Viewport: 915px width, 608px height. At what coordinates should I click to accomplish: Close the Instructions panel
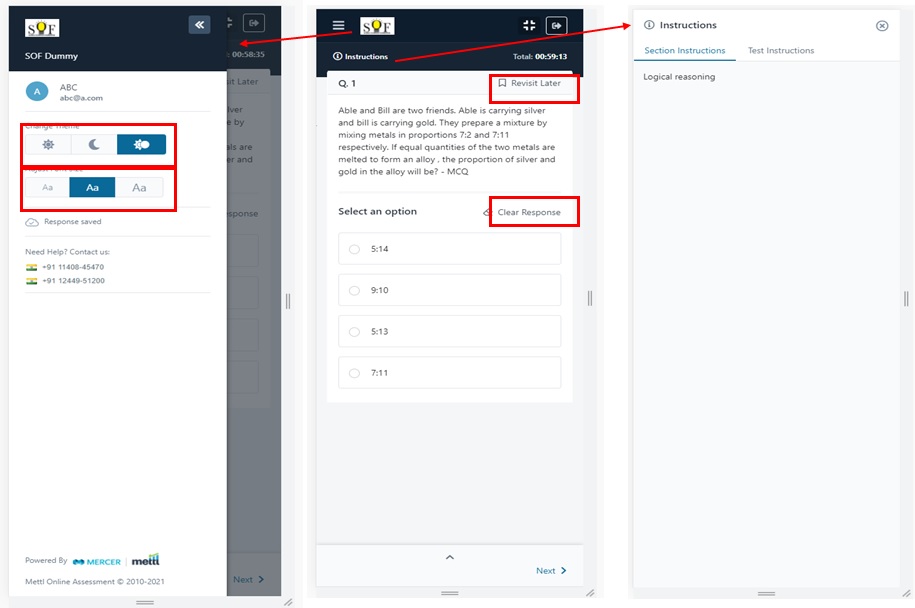(x=881, y=26)
